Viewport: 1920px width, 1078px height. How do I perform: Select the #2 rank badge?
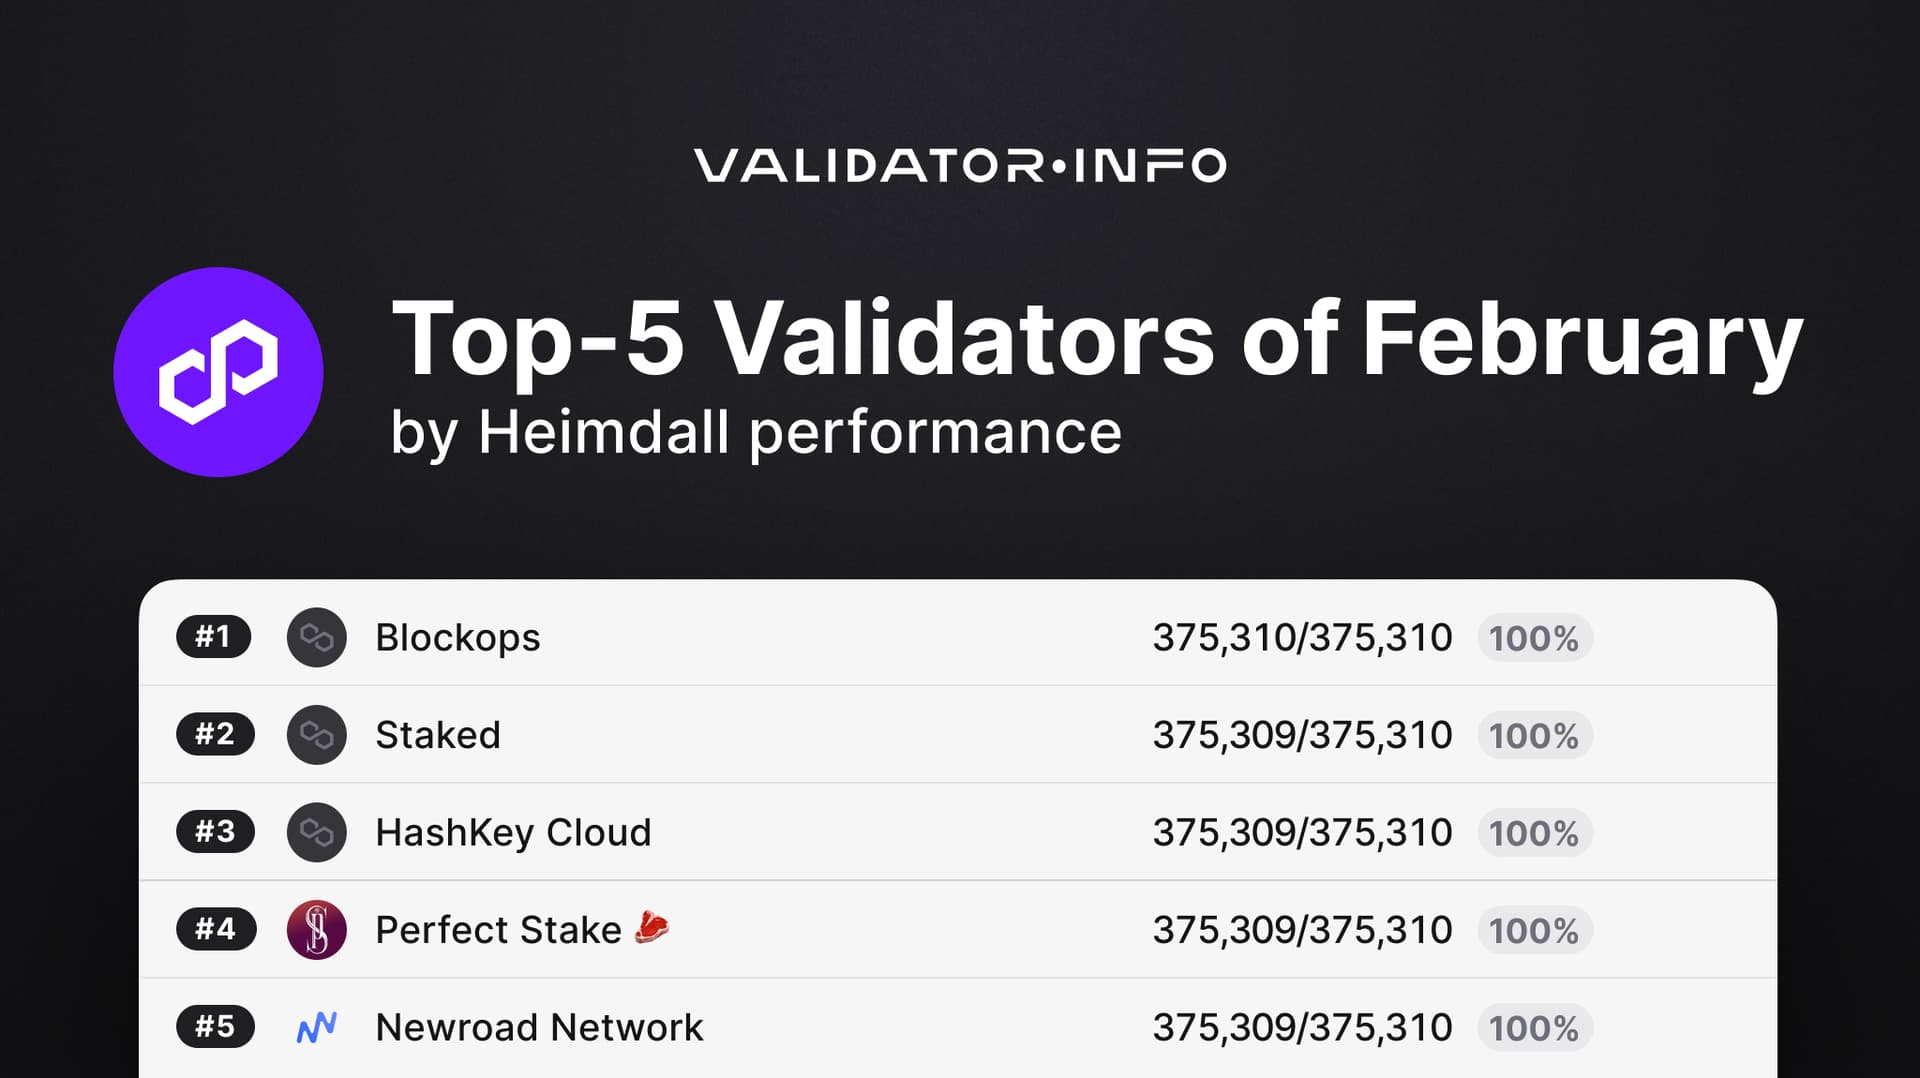(x=215, y=734)
